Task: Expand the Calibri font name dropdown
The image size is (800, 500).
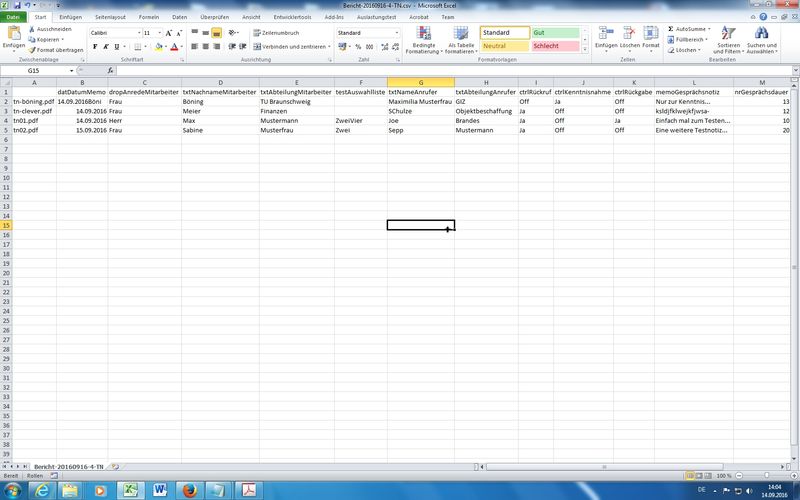Action: (137, 33)
